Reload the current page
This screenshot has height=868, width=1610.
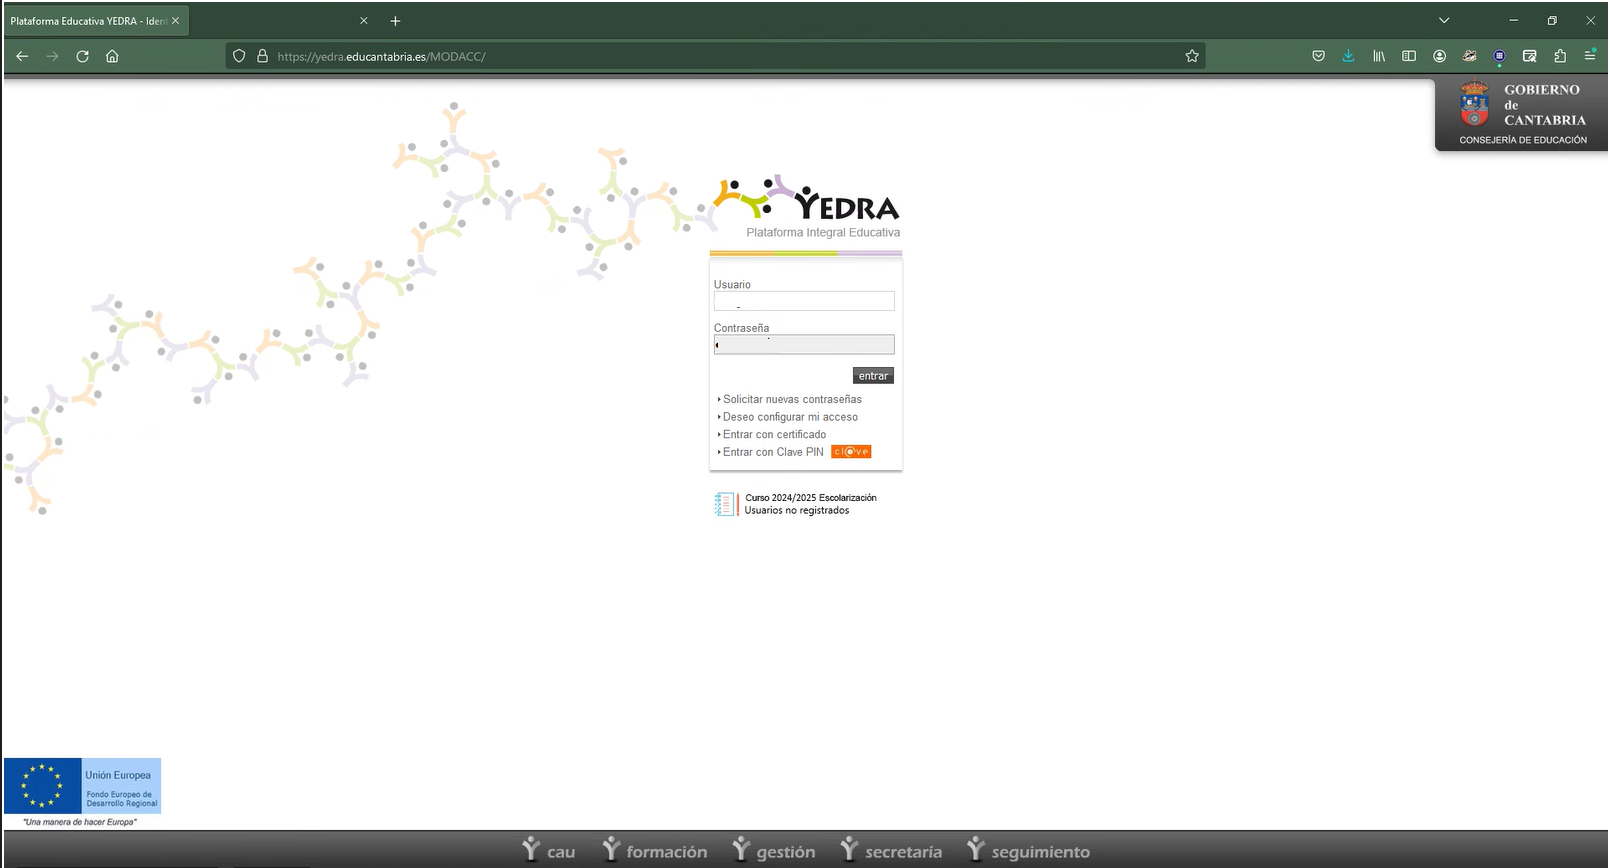tap(82, 56)
